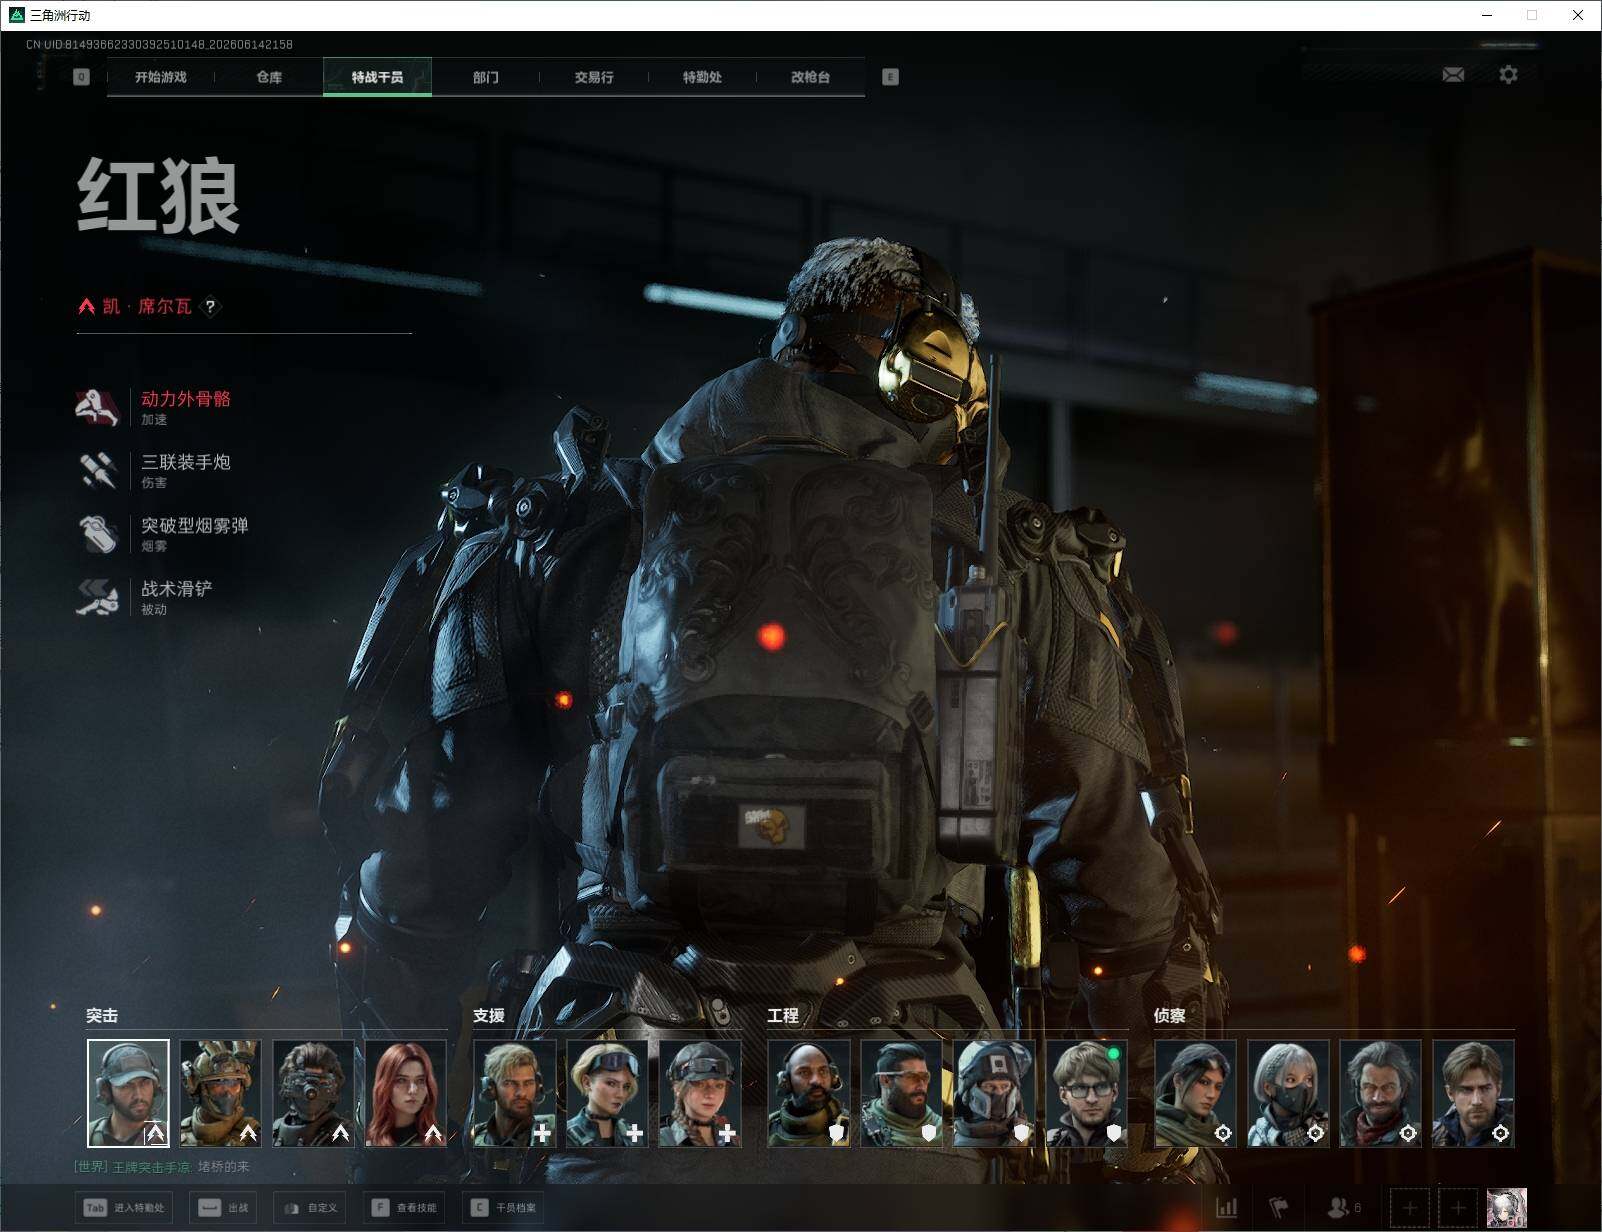Click the question mark next to 凯·席尔瓦
Image resolution: width=1602 pixels, height=1232 pixels.
tap(210, 306)
